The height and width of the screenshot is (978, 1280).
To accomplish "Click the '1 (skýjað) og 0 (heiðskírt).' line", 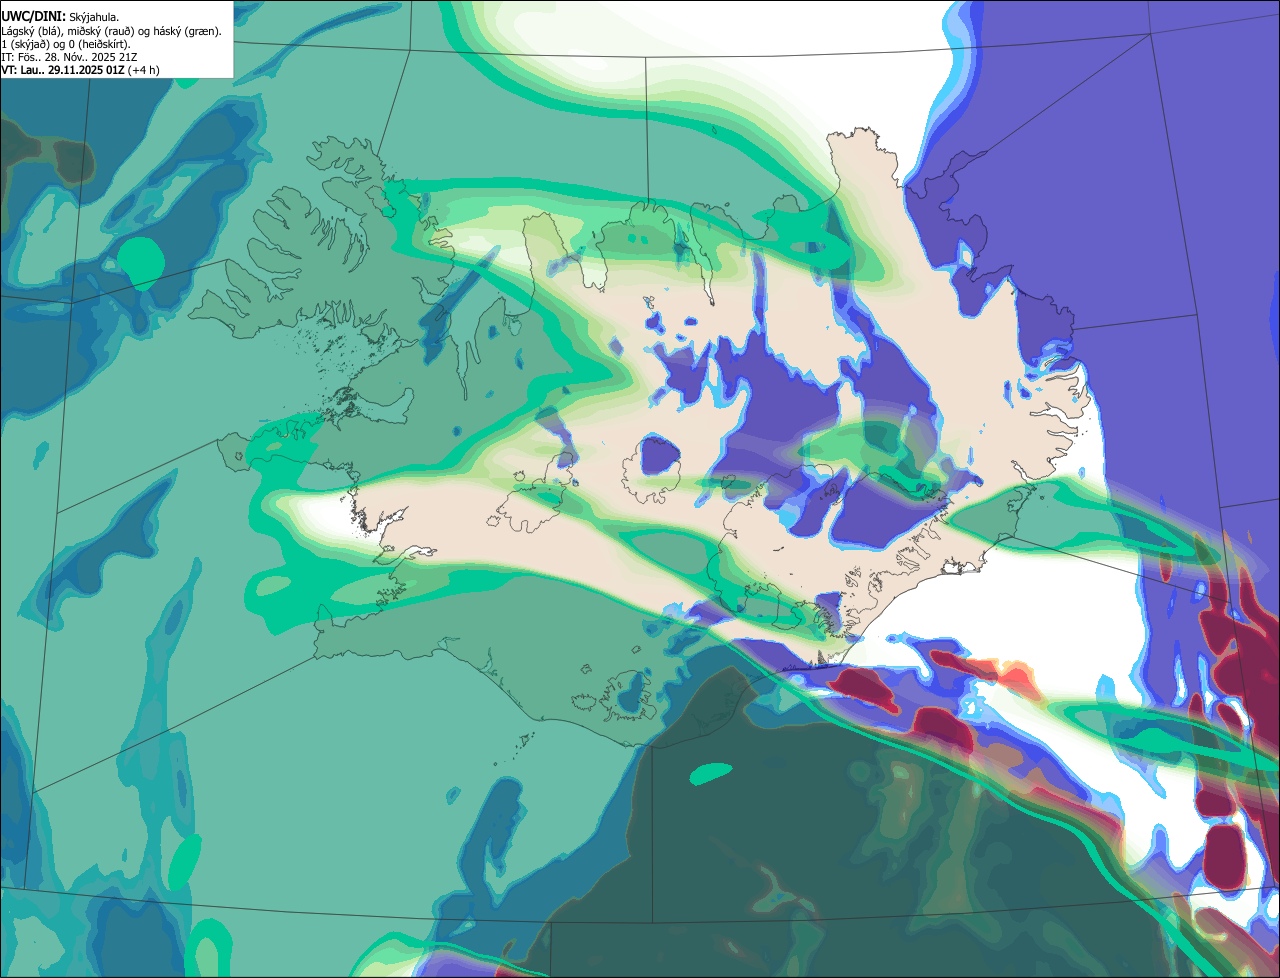I will point(66,44).
